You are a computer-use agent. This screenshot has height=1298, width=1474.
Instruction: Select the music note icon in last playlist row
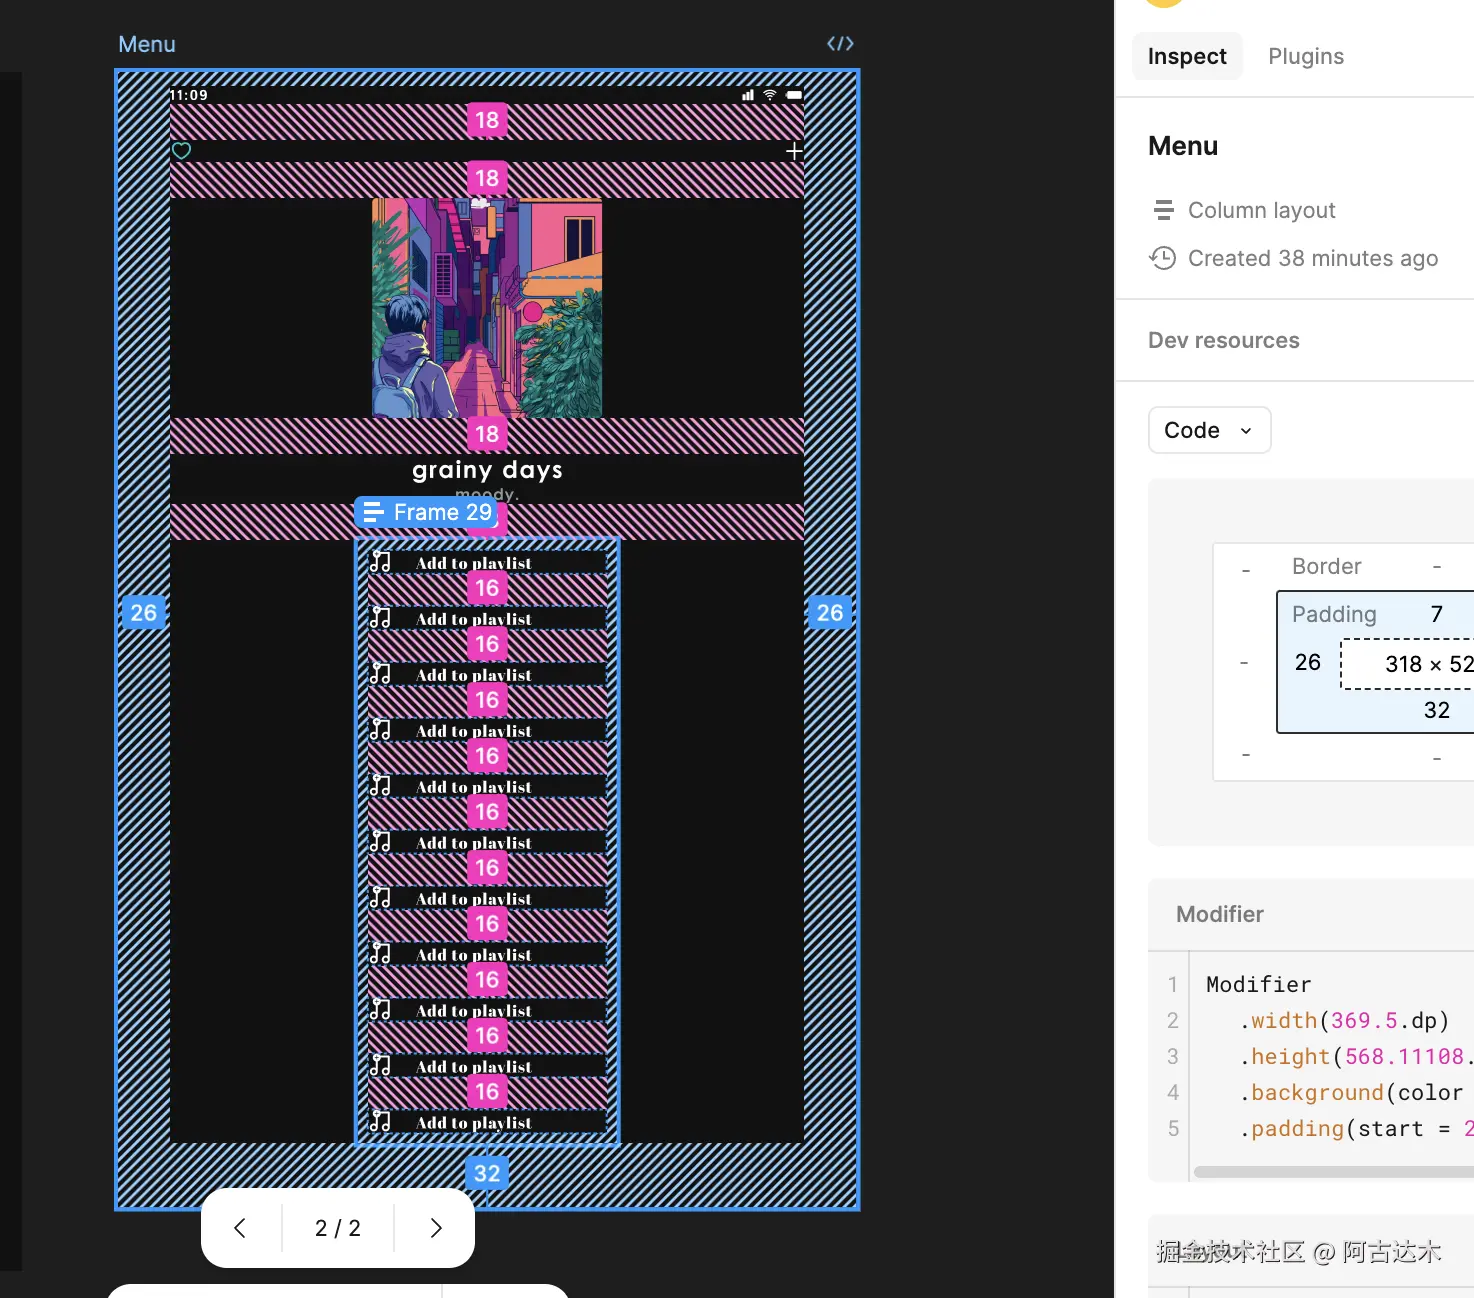coord(380,1121)
